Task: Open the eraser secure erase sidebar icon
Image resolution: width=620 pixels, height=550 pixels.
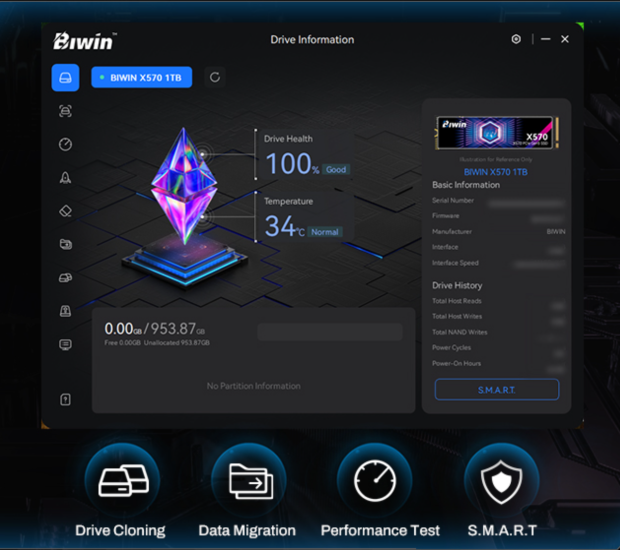Action: (65, 211)
